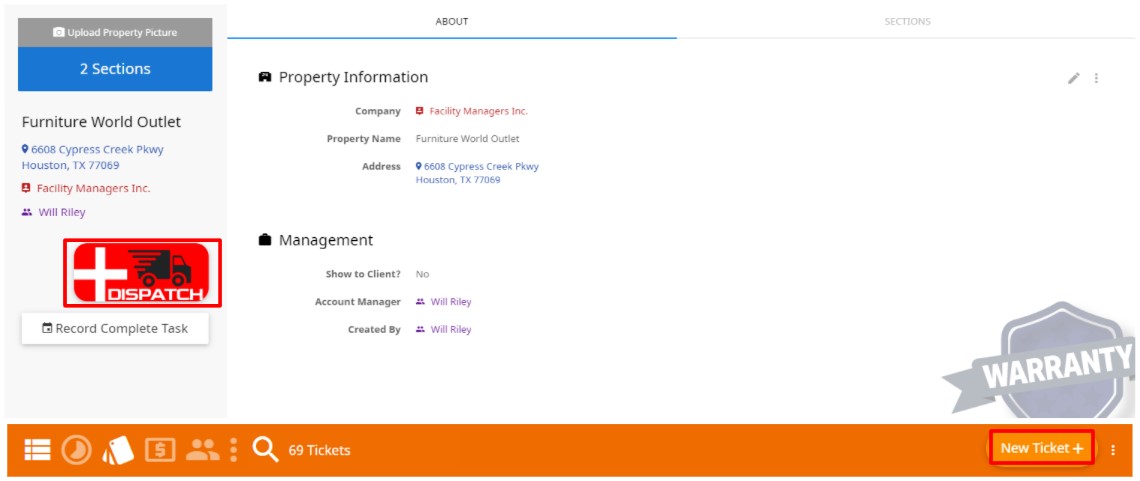
Task: Expand the dots menu after the people icon
Action: click(233, 450)
